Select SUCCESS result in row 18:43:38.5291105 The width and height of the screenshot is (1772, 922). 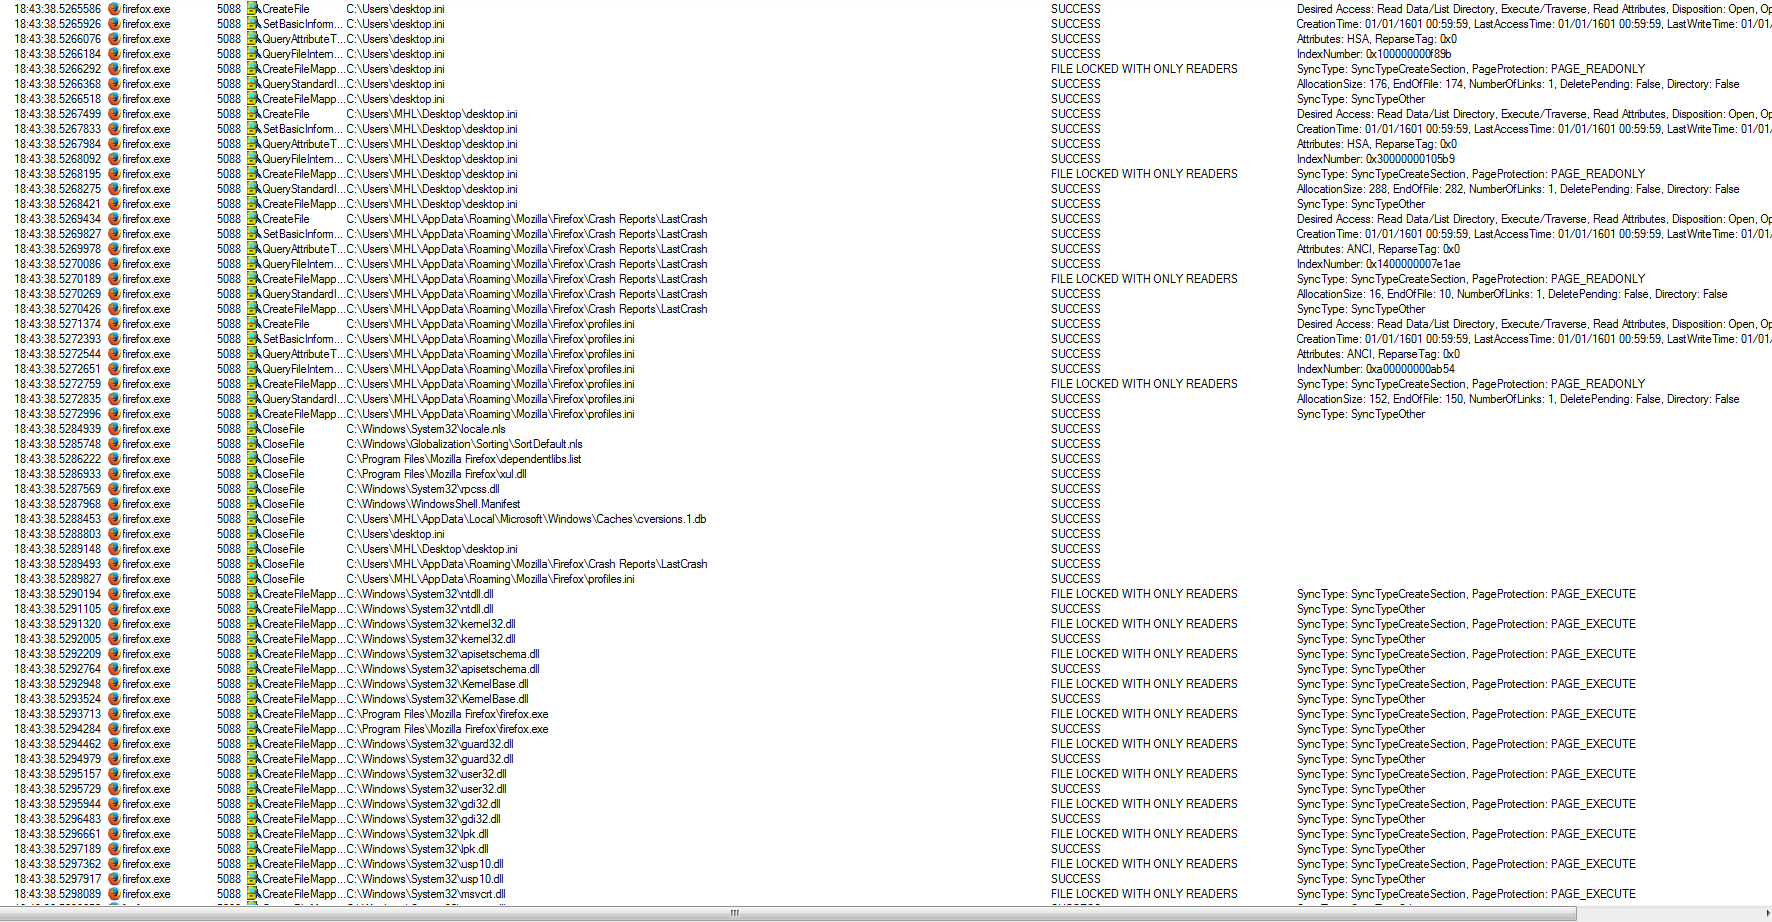point(1076,609)
